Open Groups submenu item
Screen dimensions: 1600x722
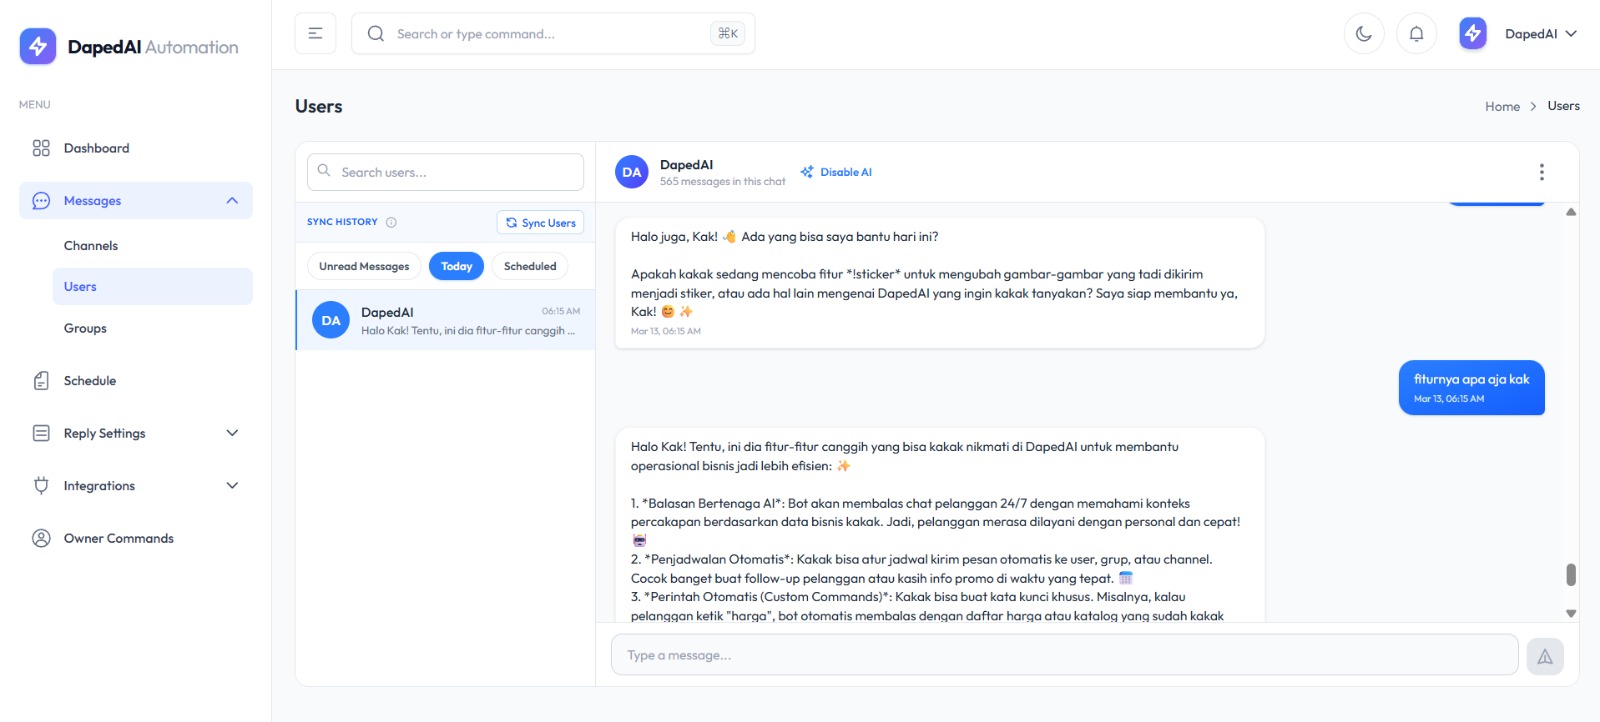click(x=85, y=328)
